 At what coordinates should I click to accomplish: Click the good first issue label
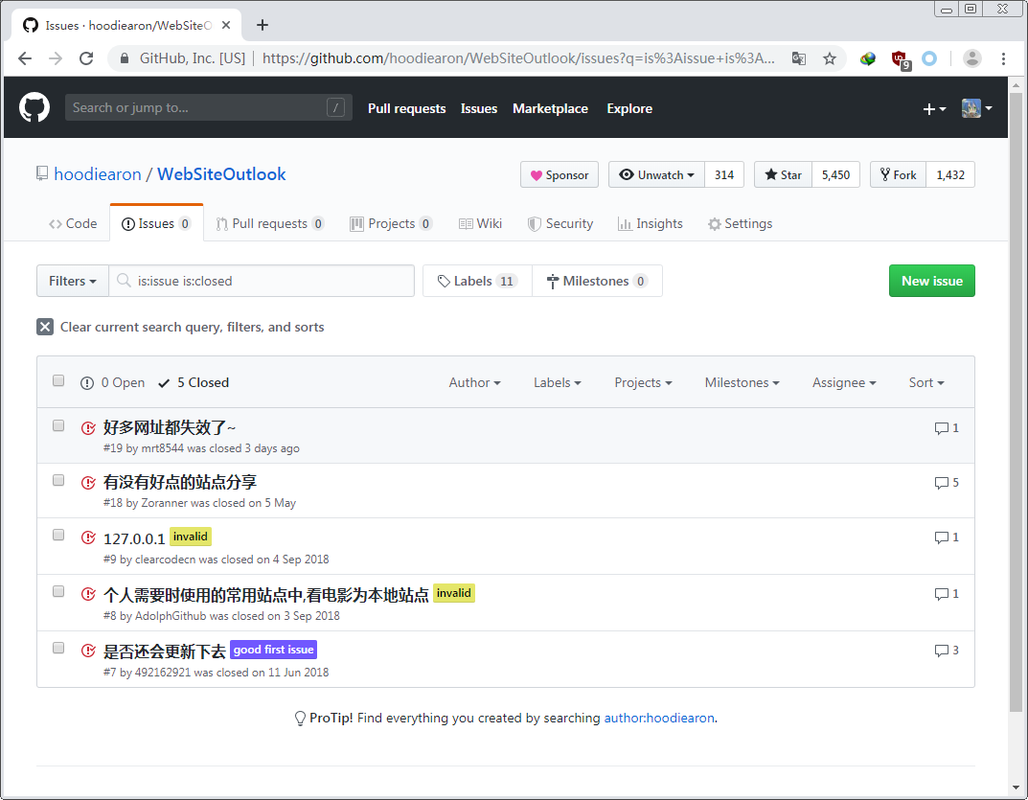click(273, 650)
